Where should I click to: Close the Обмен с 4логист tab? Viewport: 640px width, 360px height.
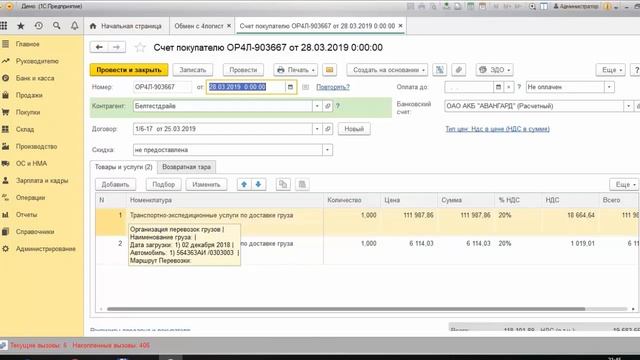click(229, 26)
